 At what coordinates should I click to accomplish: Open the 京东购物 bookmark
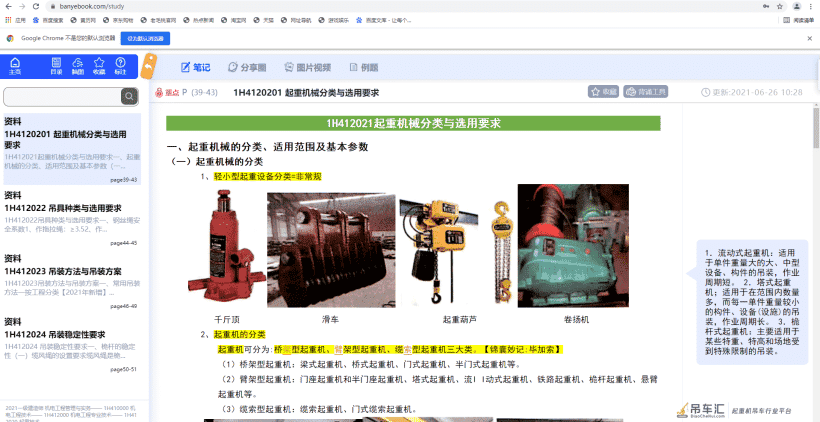119,20
